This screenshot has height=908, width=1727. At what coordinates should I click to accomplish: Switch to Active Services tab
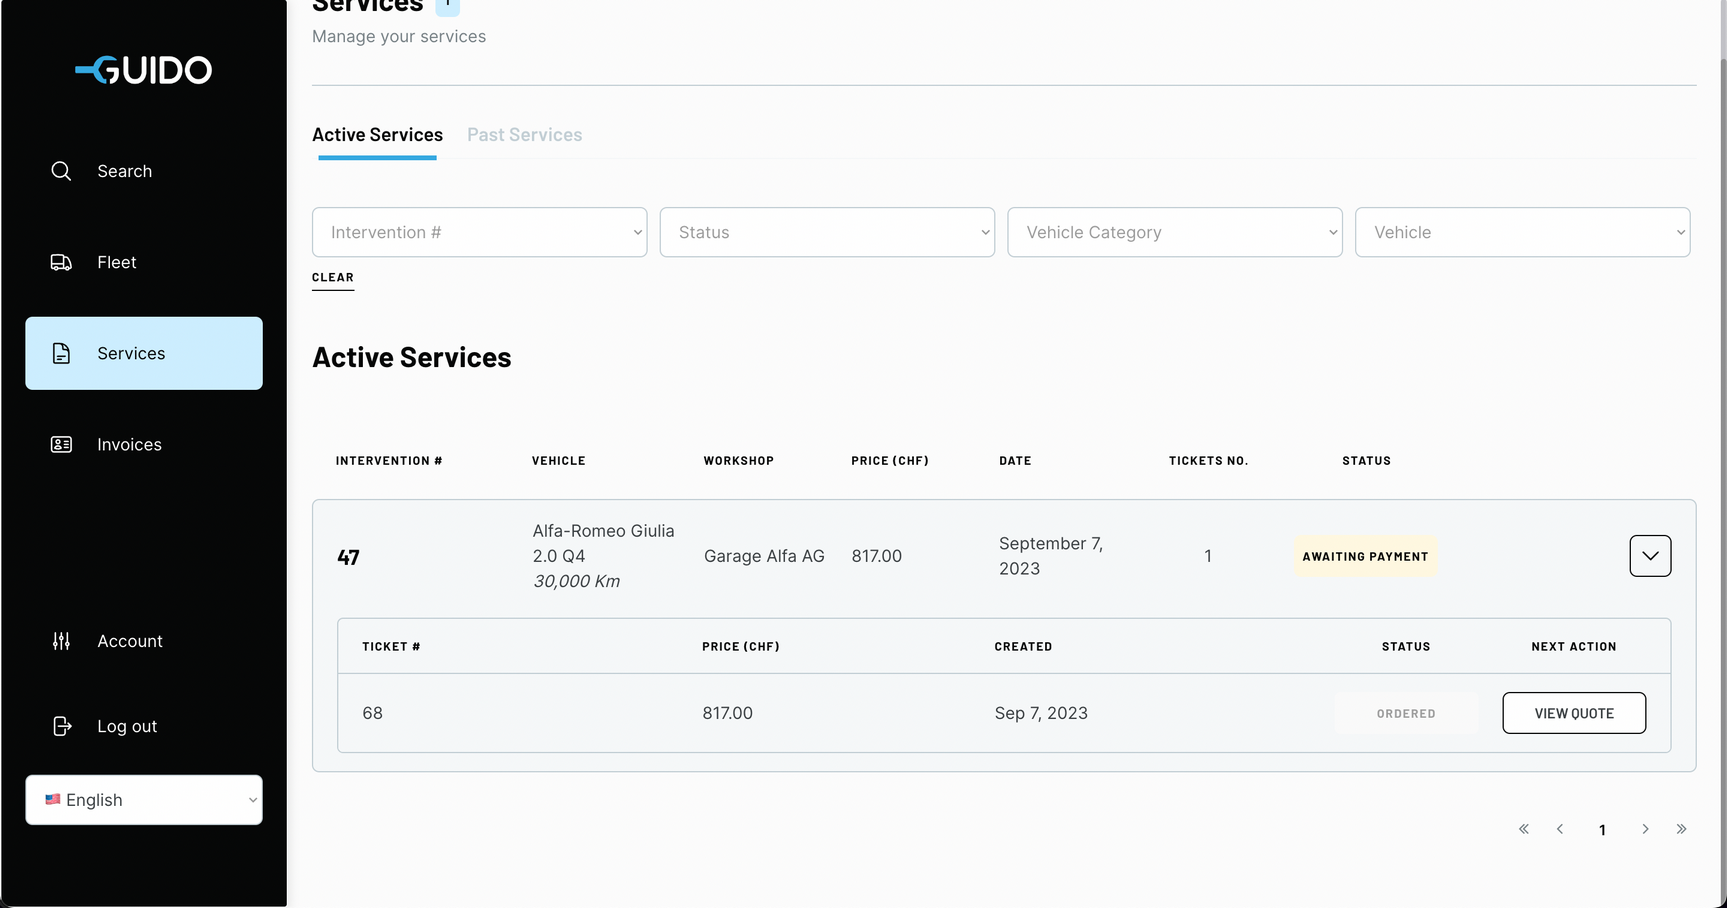tap(377, 135)
